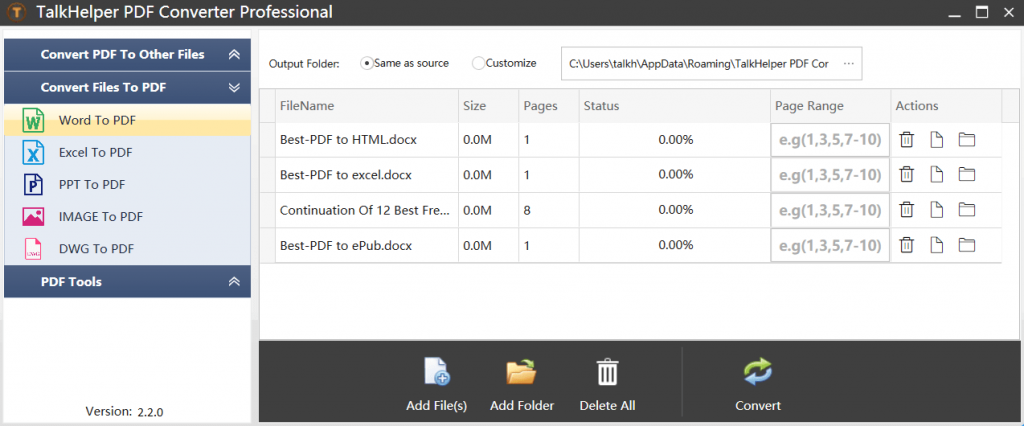Delete the Best-PDF to excel.docx row
Viewport: 1024px width, 426px height.
point(906,174)
